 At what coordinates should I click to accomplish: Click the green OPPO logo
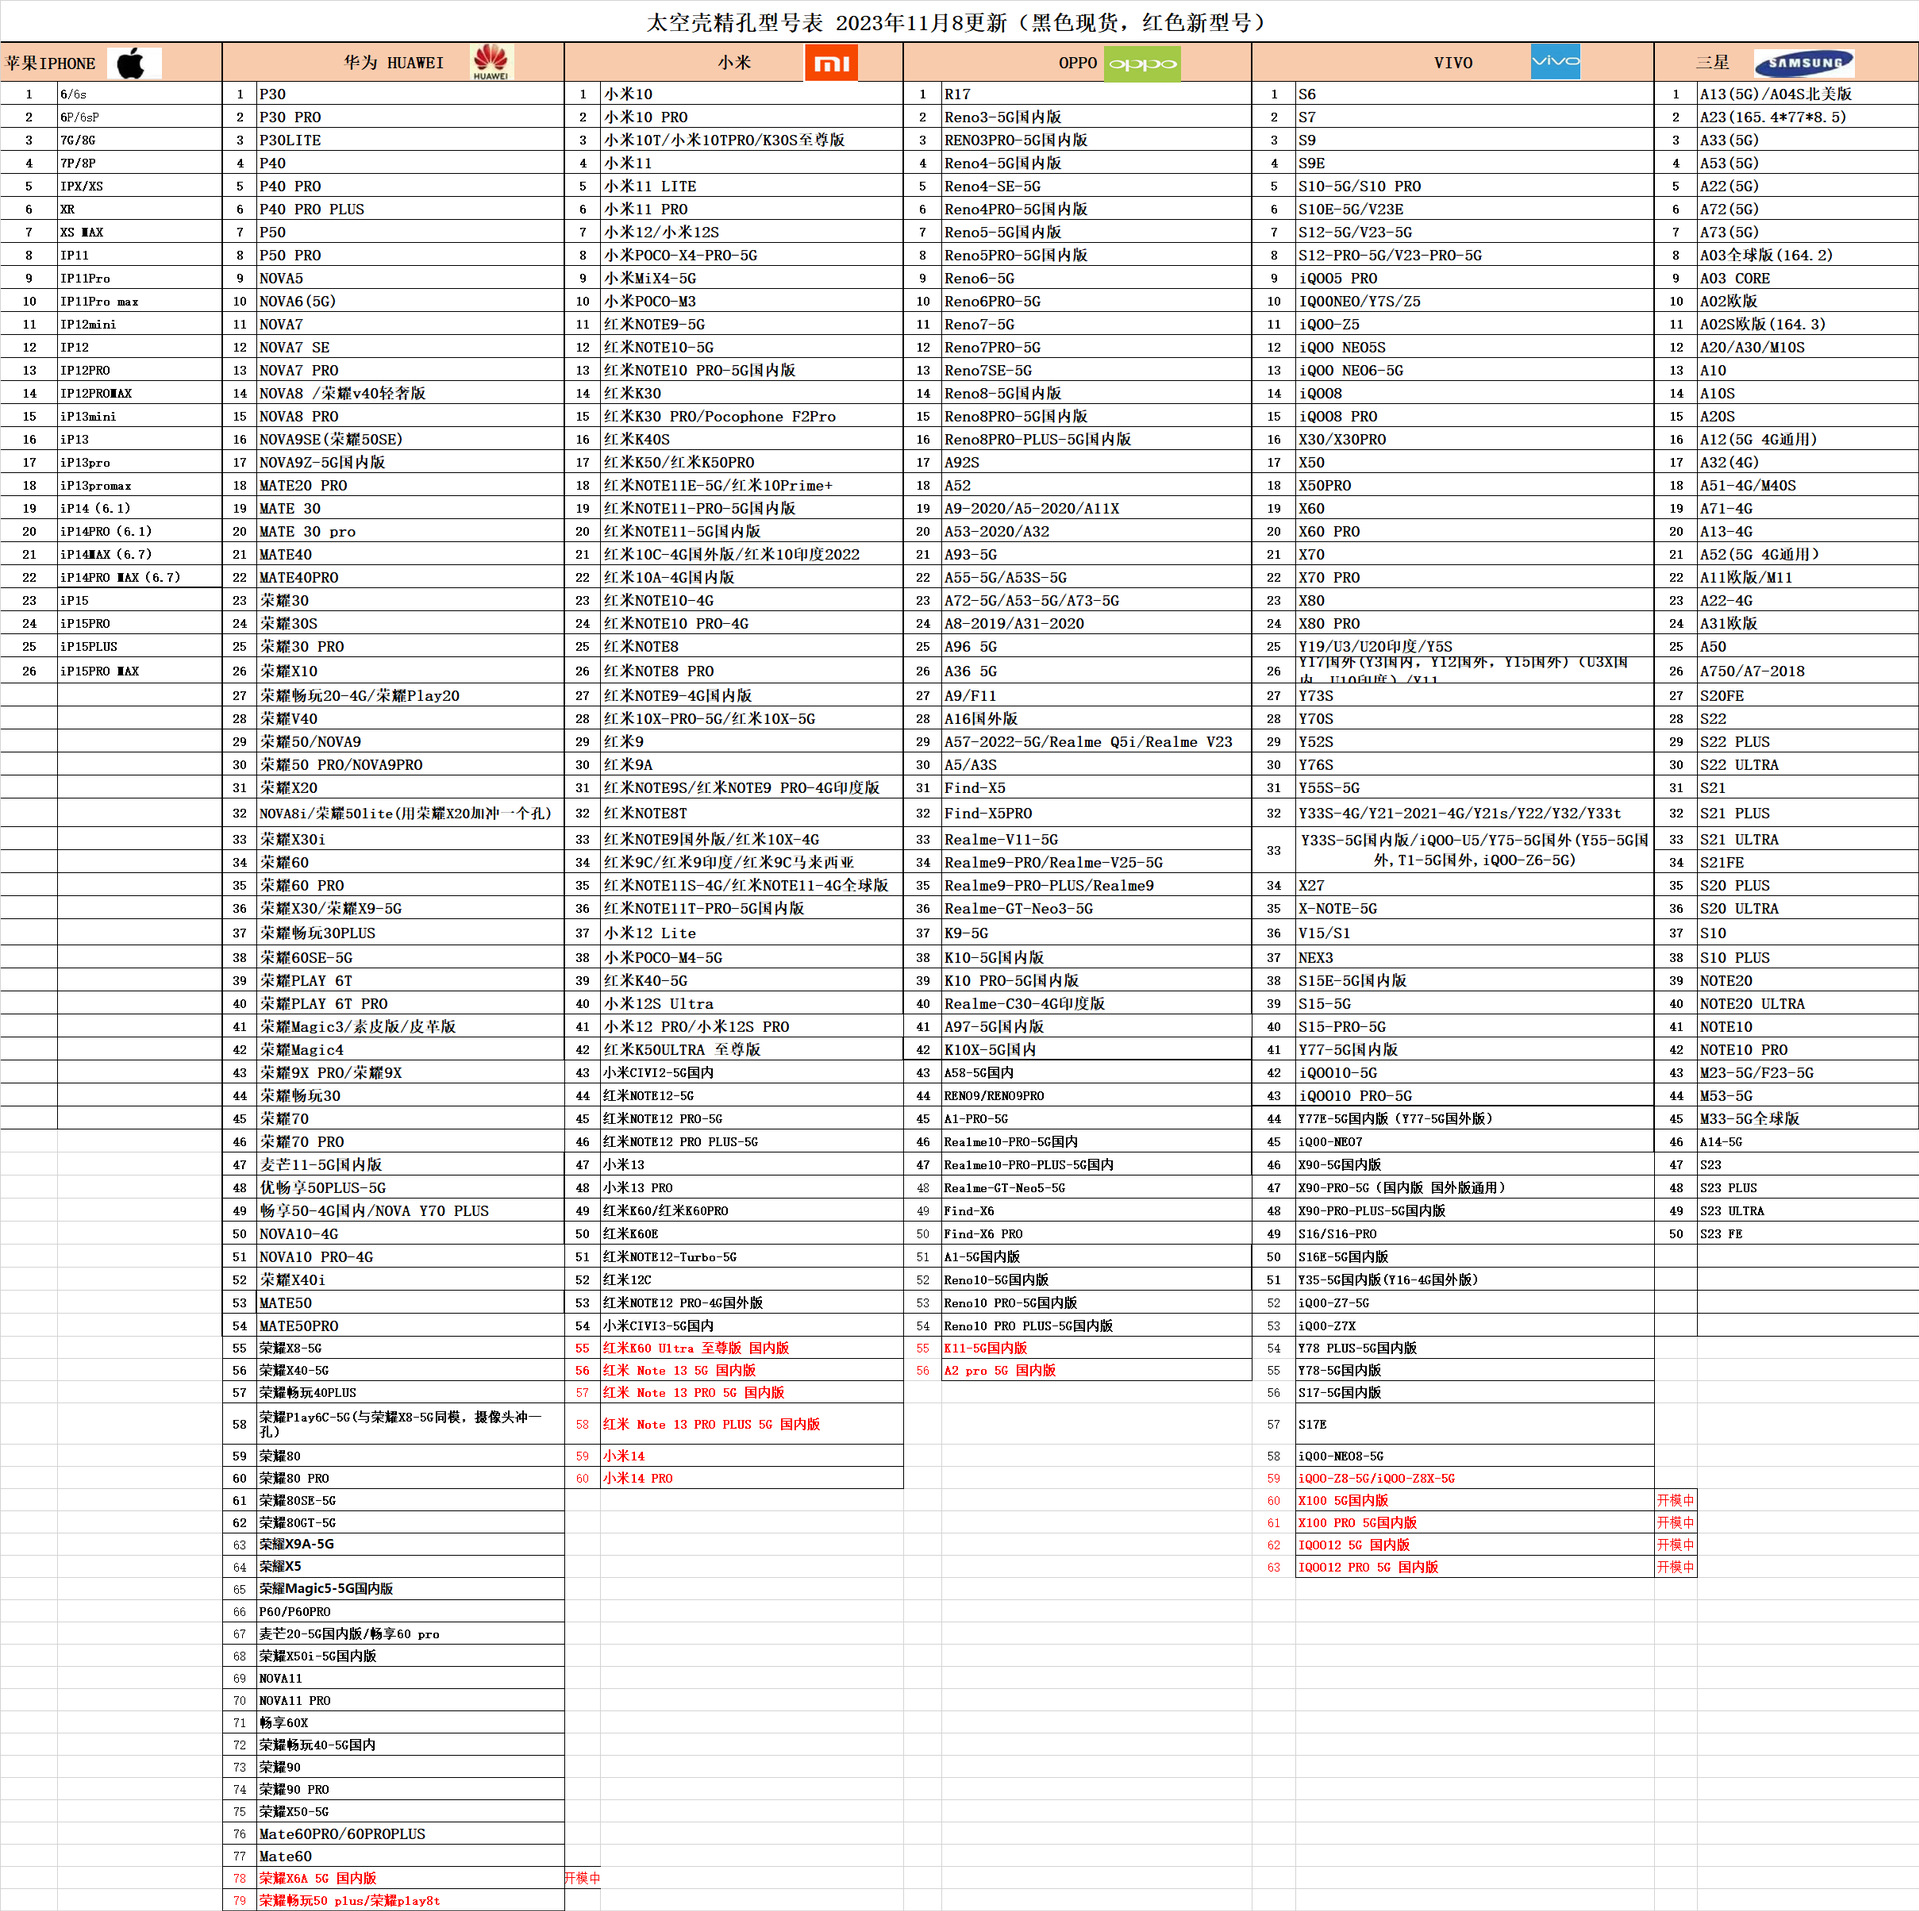tap(1142, 63)
